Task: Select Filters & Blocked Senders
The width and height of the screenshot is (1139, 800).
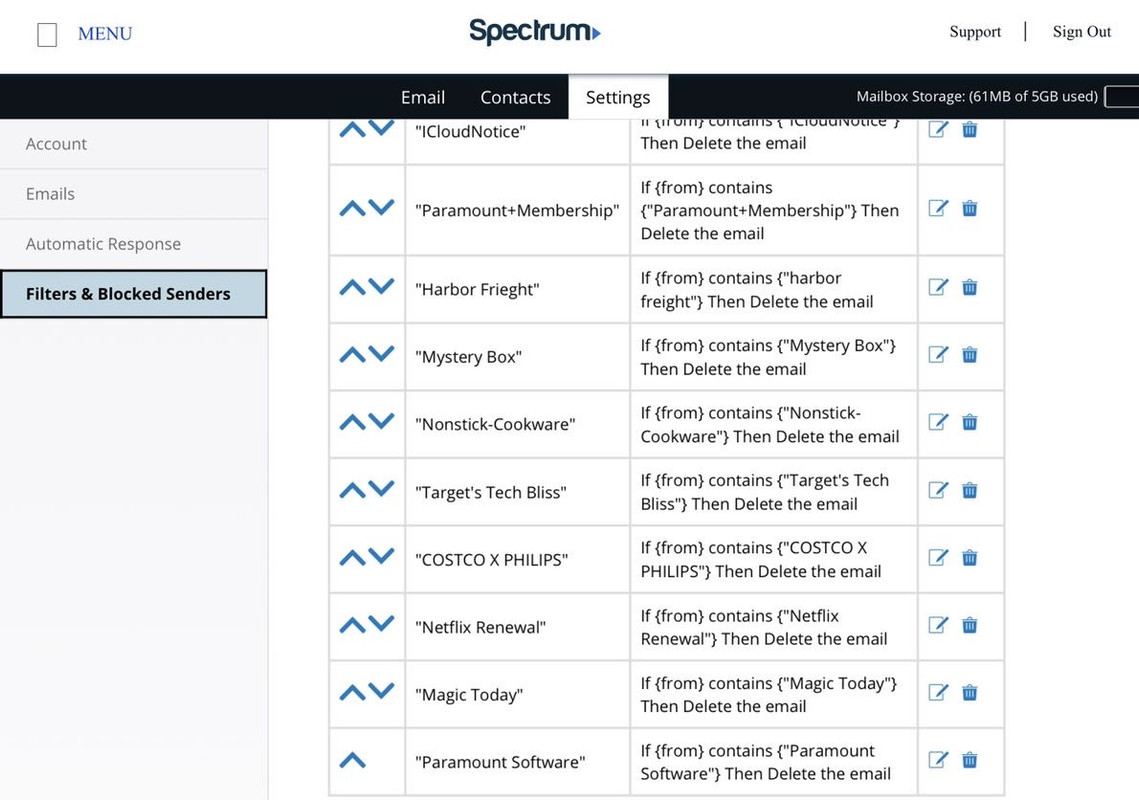Action: tap(134, 294)
